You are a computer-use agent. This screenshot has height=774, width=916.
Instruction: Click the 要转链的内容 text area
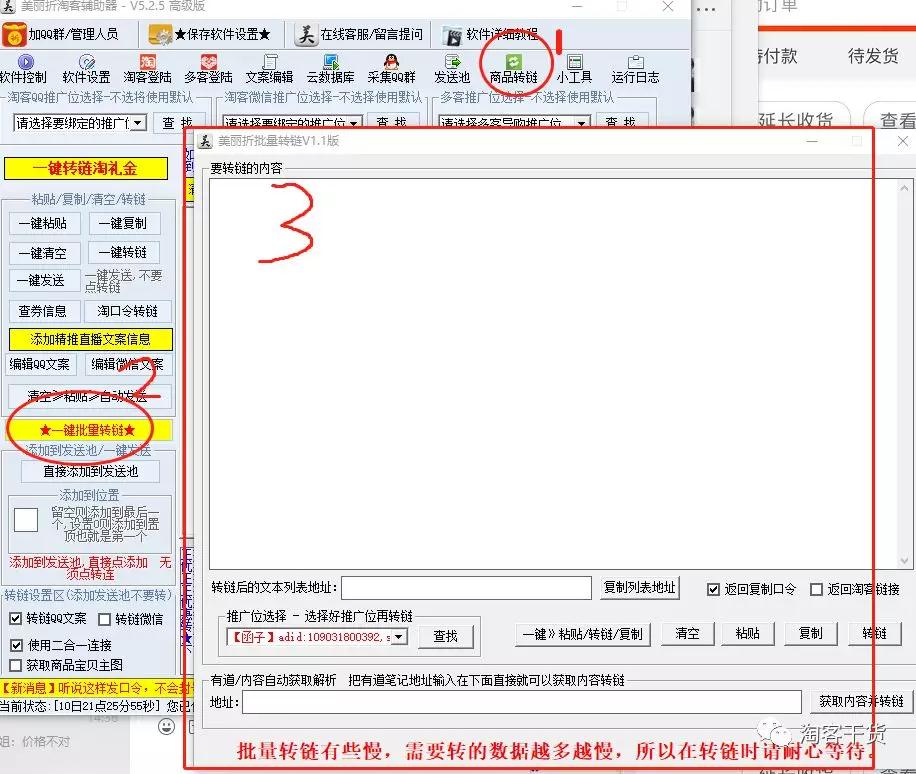coord(554,374)
